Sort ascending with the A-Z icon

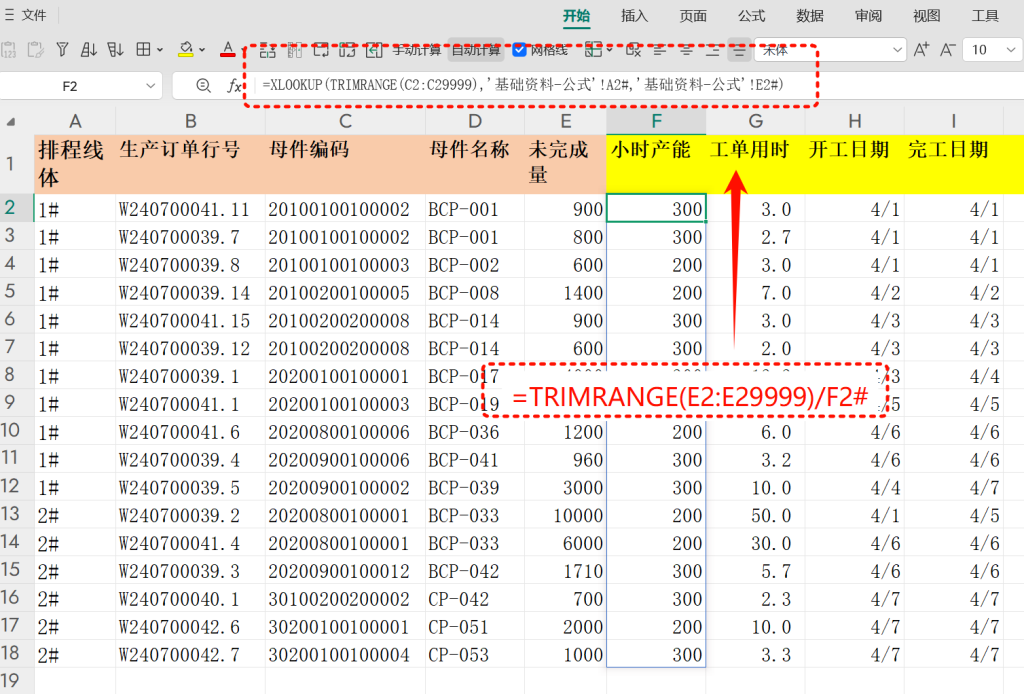[x=88, y=50]
